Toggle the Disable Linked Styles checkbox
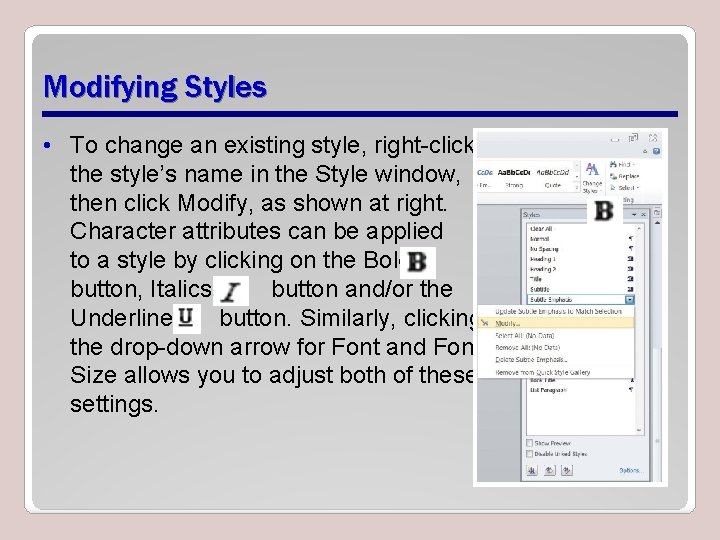The width and height of the screenshot is (720, 540). [x=529, y=454]
